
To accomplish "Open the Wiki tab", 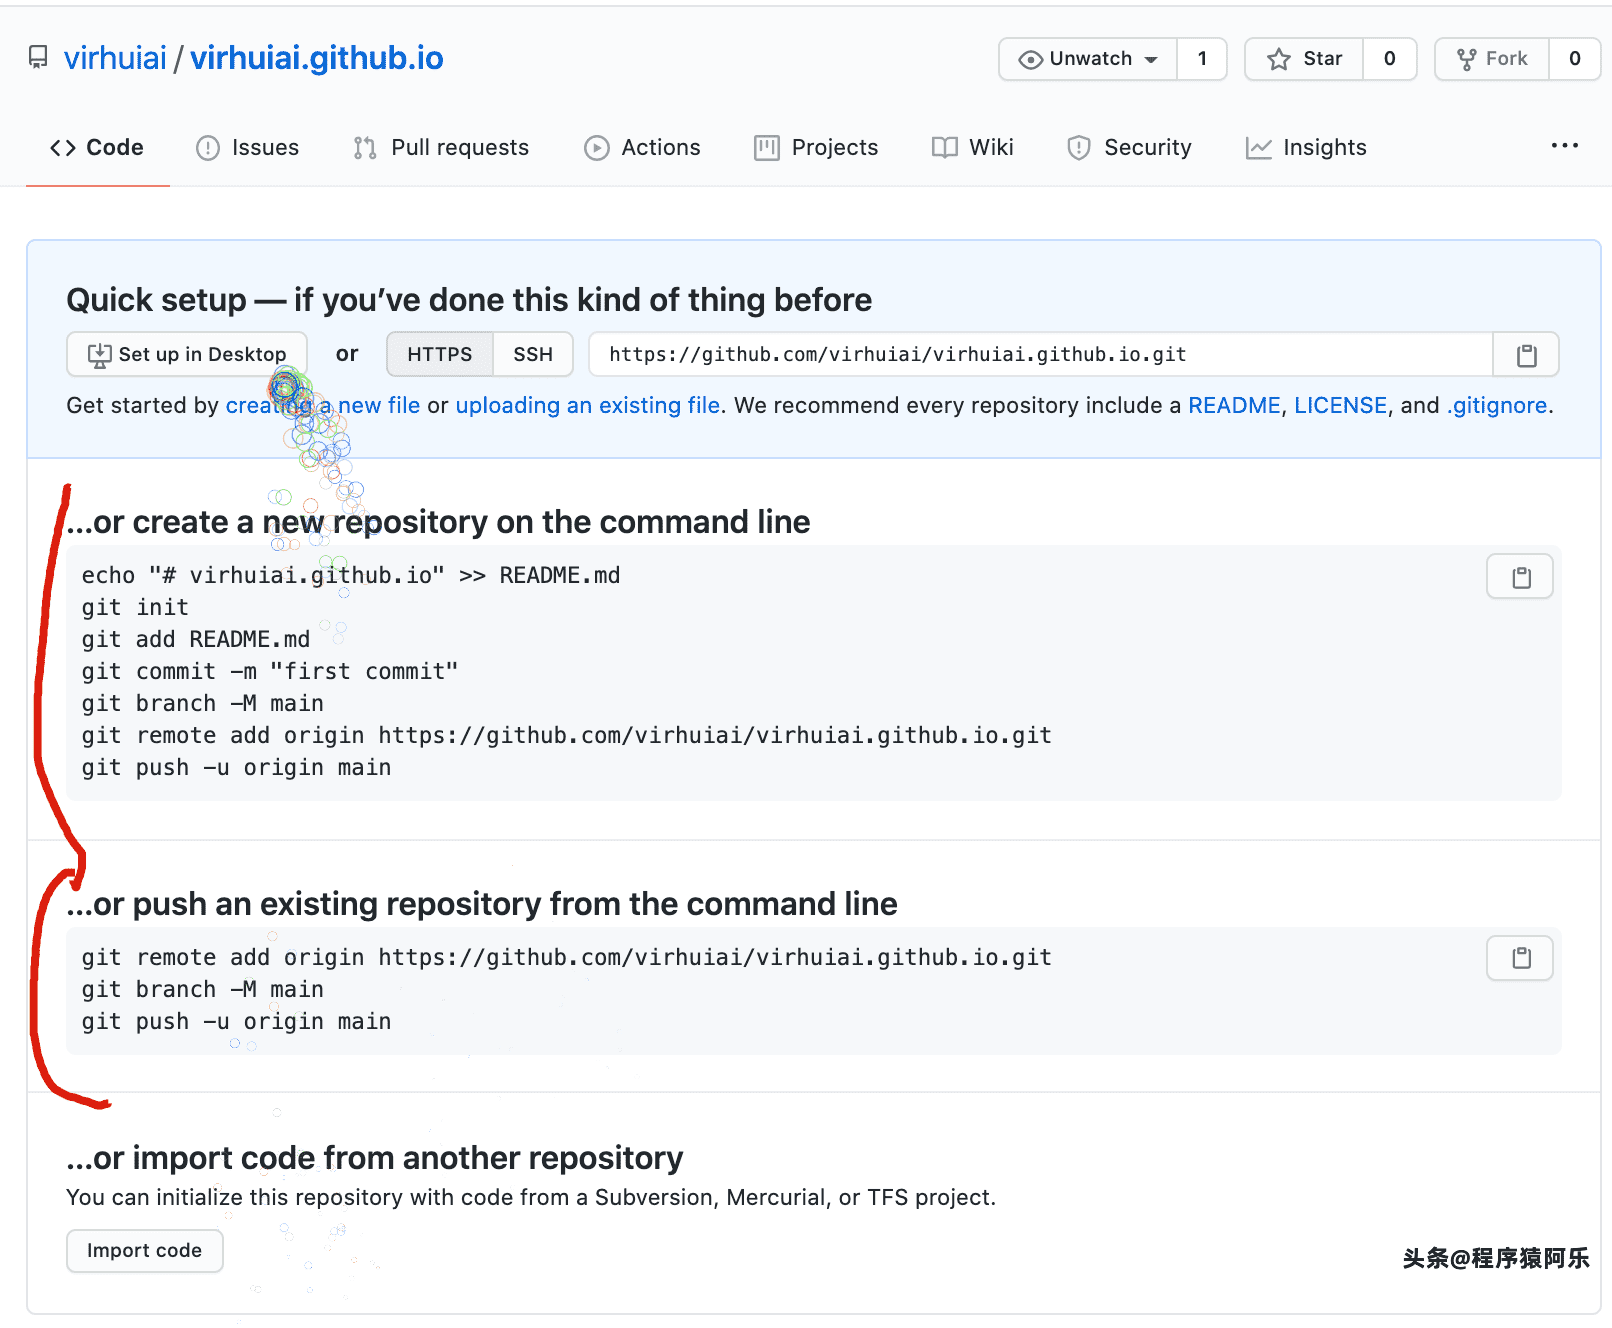I will 972,148.
